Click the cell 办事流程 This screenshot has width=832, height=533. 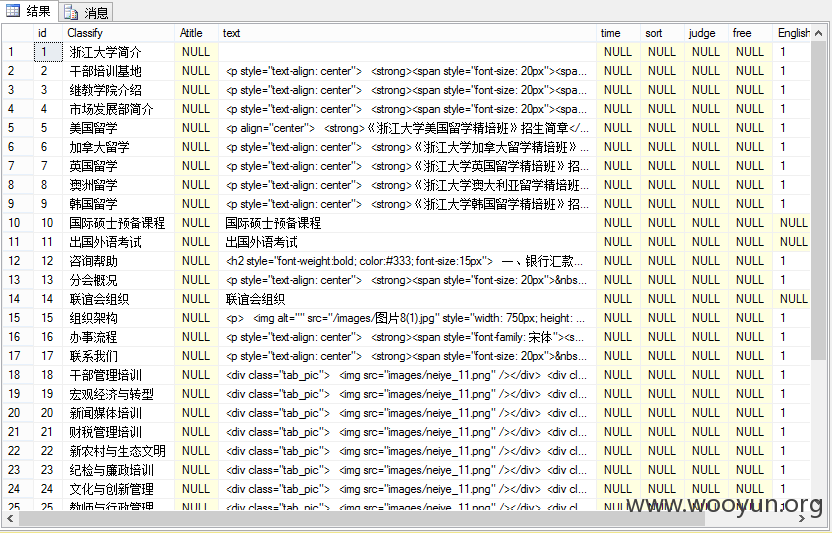(x=118, y=337)
